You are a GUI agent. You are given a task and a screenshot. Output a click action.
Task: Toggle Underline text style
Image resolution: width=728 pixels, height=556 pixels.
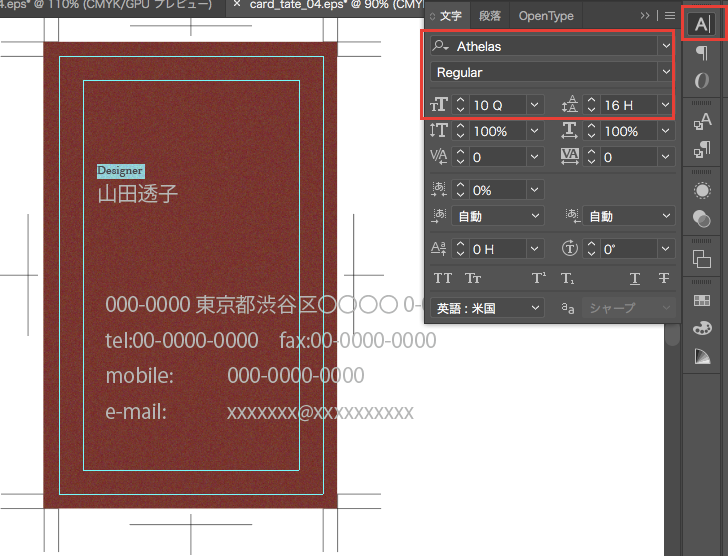(635, 279)
